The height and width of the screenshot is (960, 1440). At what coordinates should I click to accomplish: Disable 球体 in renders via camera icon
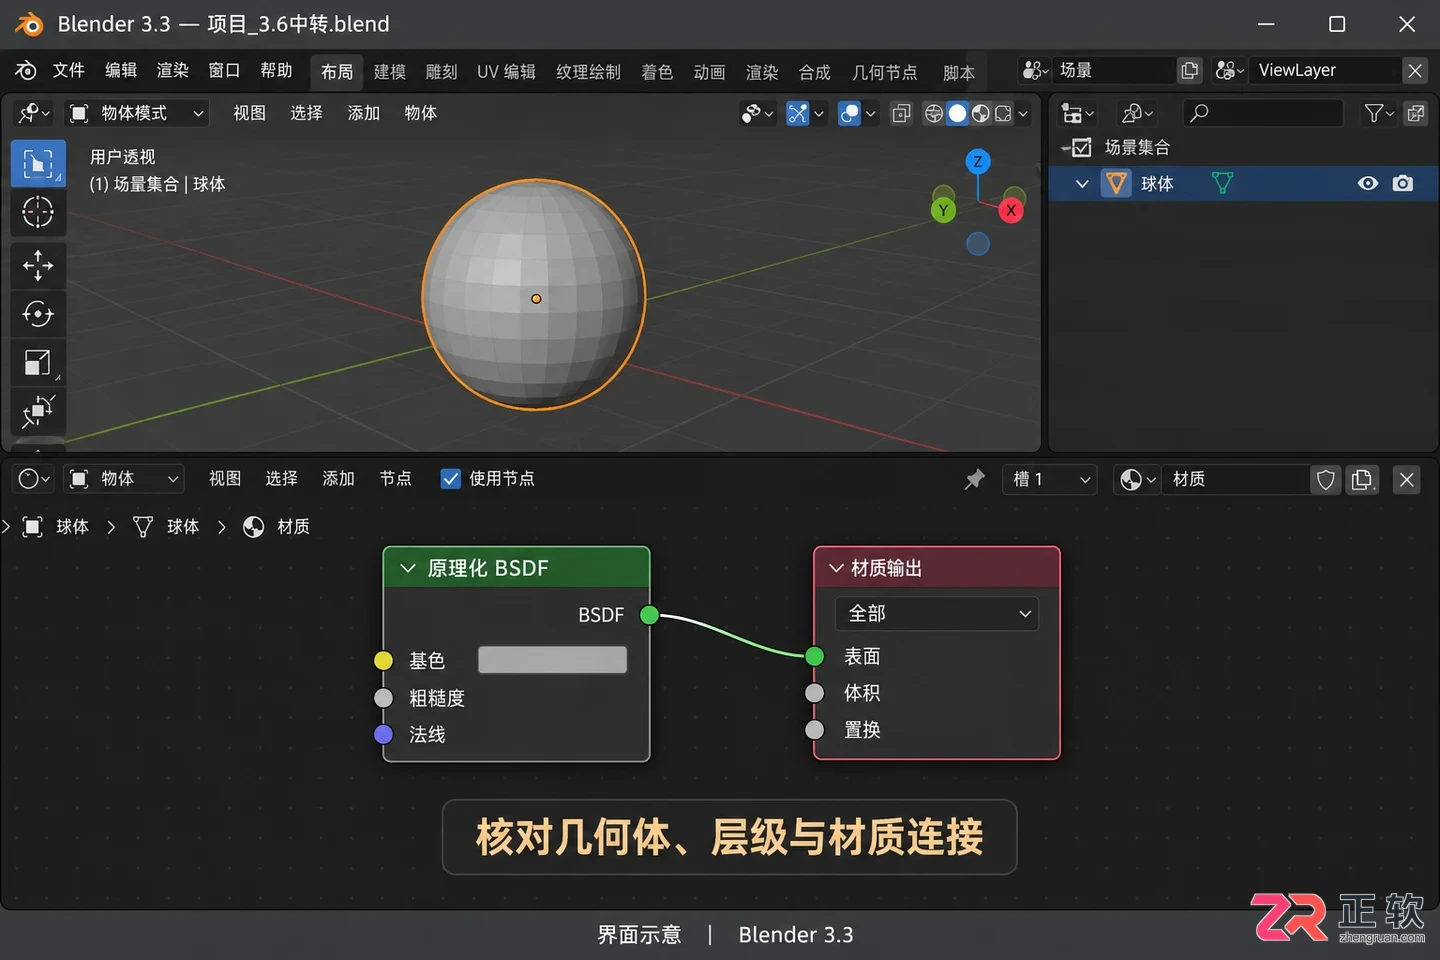coord(1403,183)
